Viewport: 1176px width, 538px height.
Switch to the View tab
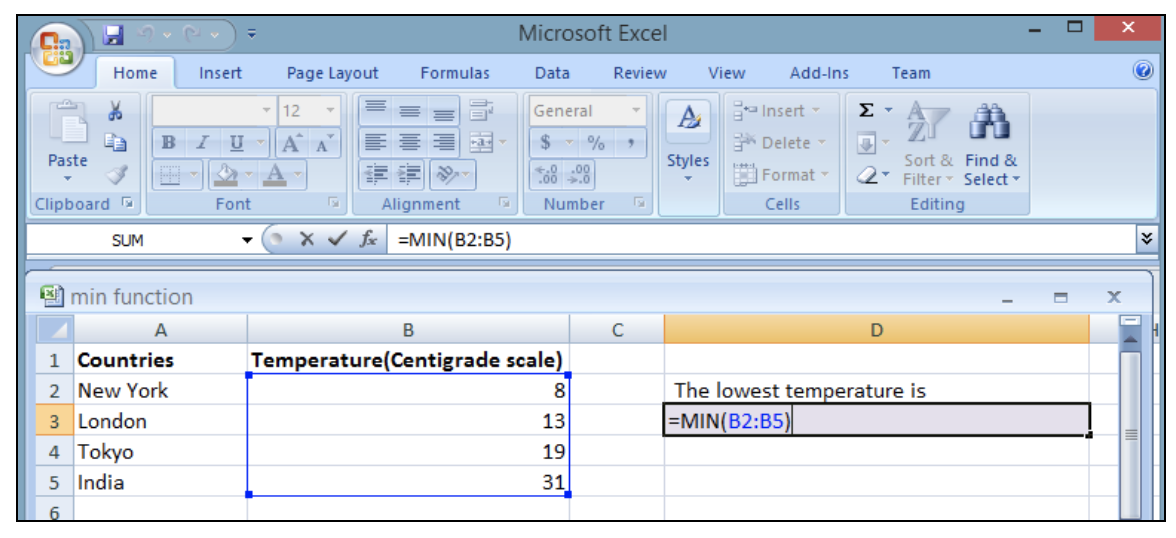(x=727, y=73)
